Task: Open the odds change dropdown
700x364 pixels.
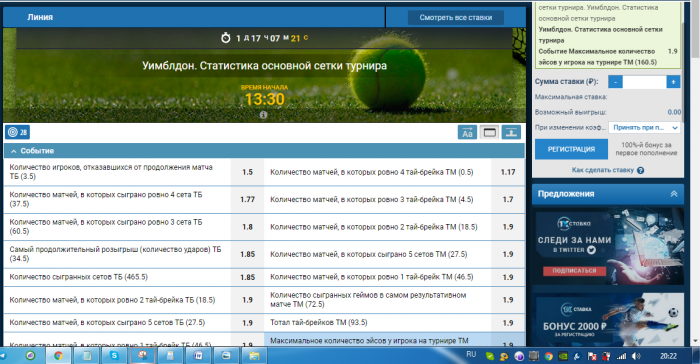Action: [645, 128]
